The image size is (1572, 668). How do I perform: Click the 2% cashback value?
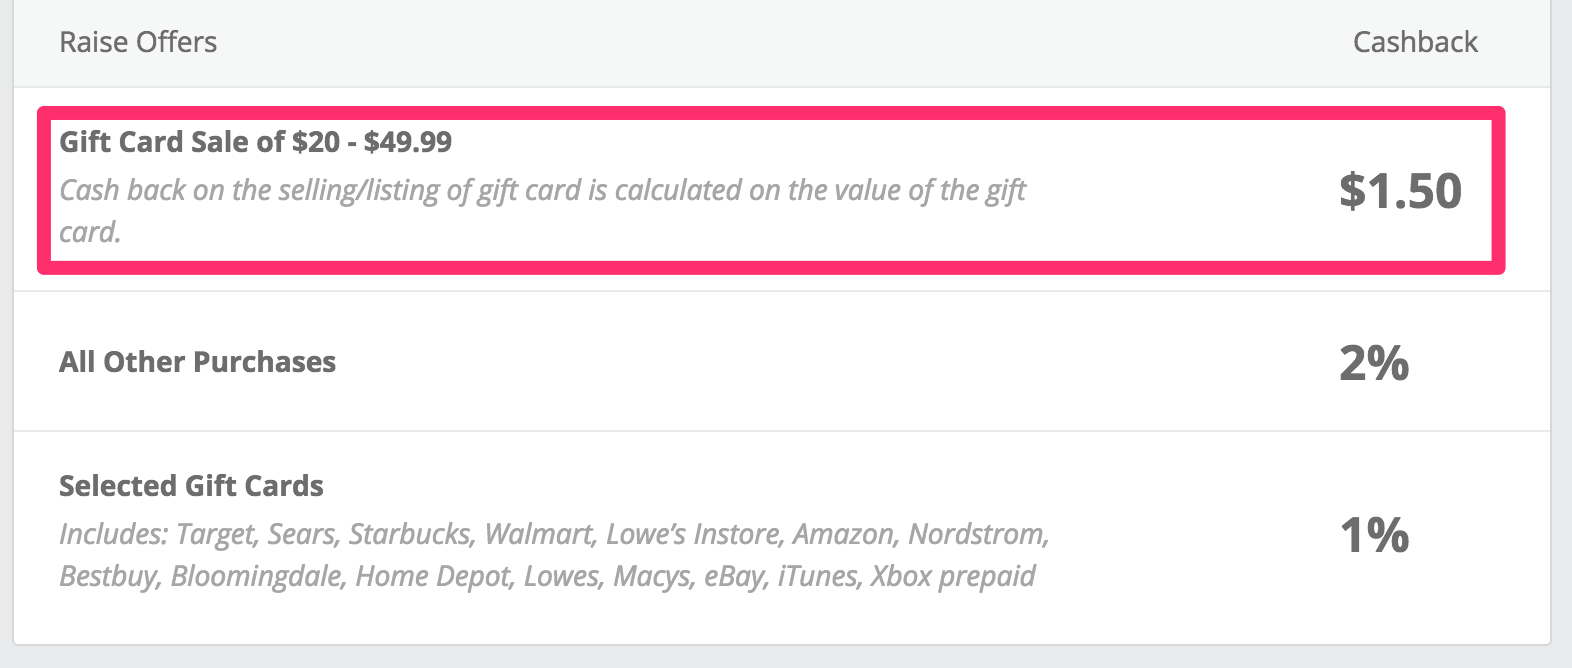(x=1374, y=362)
